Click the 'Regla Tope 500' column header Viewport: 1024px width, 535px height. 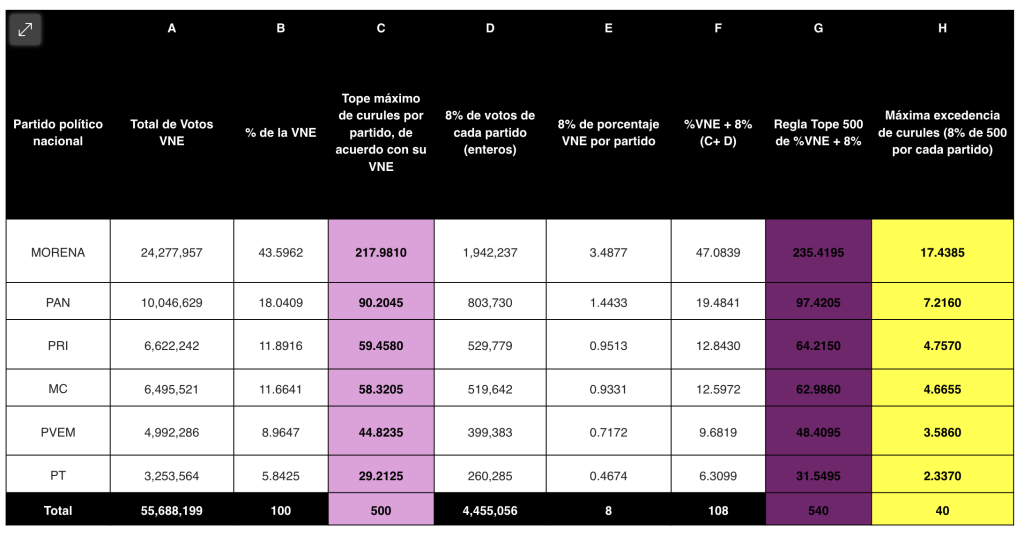[x=818, y=133]
